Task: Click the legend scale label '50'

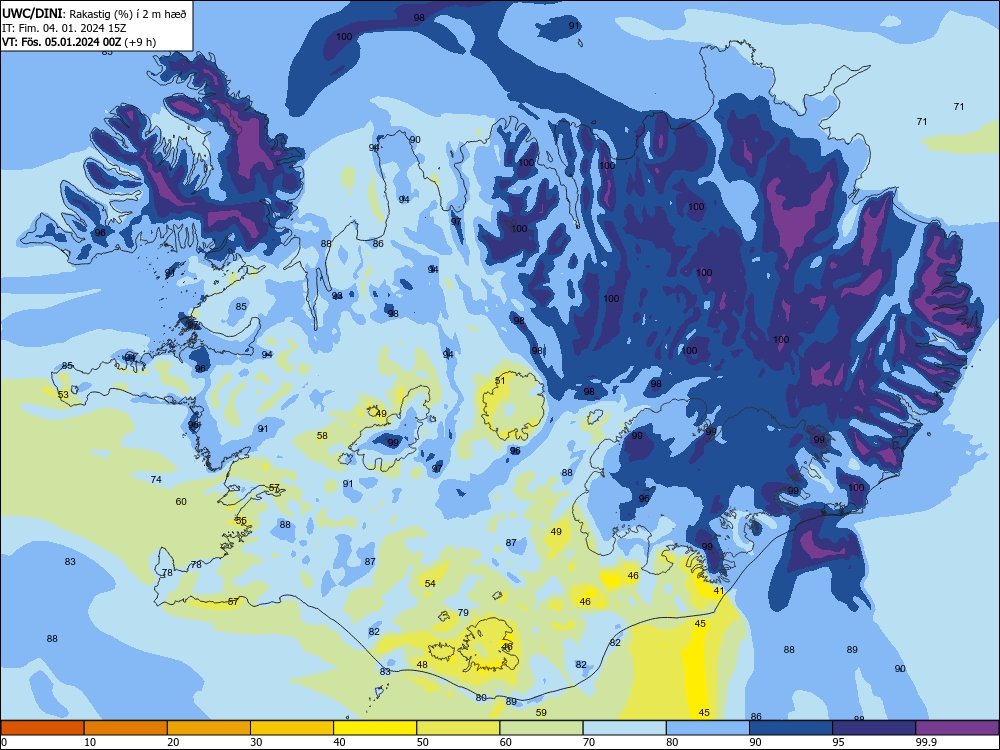Action: [x=423, y=742]
